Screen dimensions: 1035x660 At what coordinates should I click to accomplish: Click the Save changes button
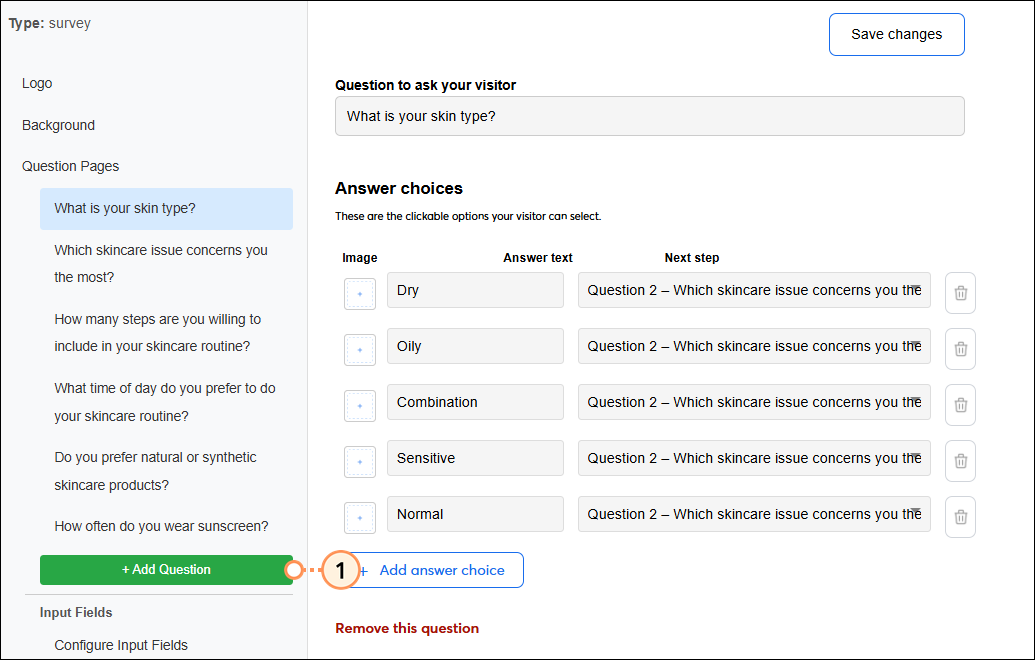click(x=896, y=34)
